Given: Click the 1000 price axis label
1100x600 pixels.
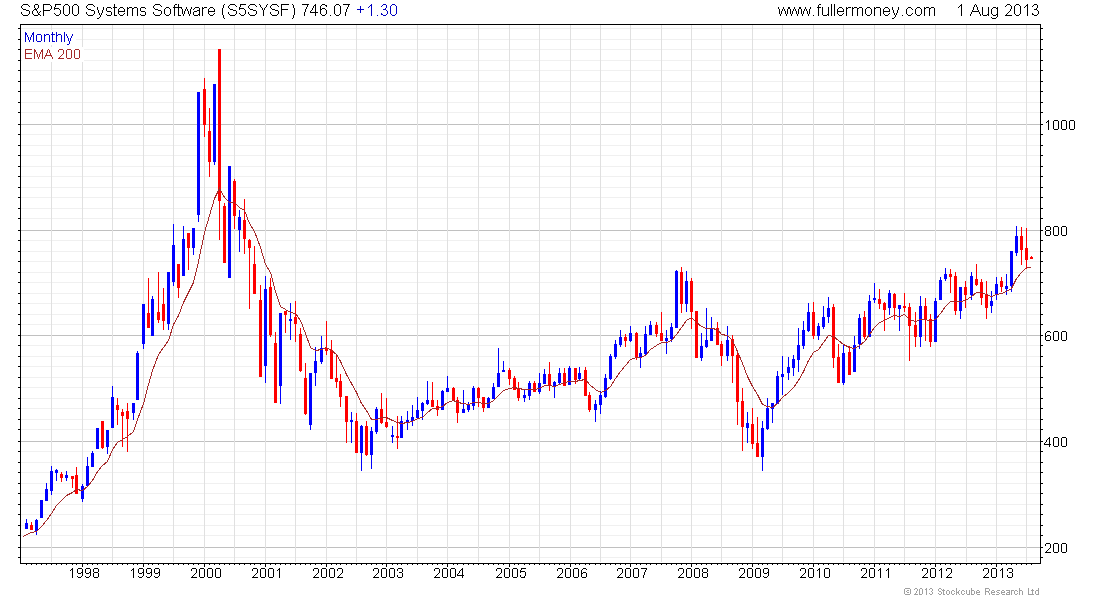Looking at the screenshot, I should pyautogui.click(x=1060, y=125).
